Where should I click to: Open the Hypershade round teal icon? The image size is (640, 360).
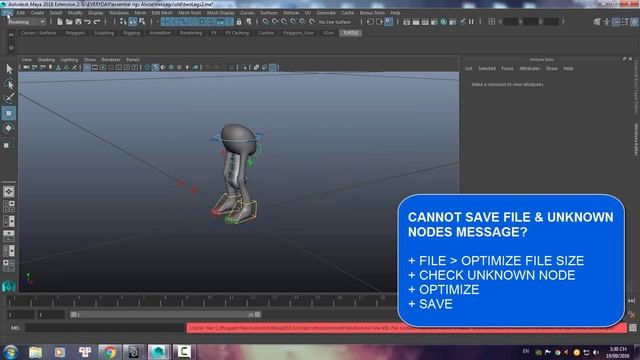[x=444, y=22]
